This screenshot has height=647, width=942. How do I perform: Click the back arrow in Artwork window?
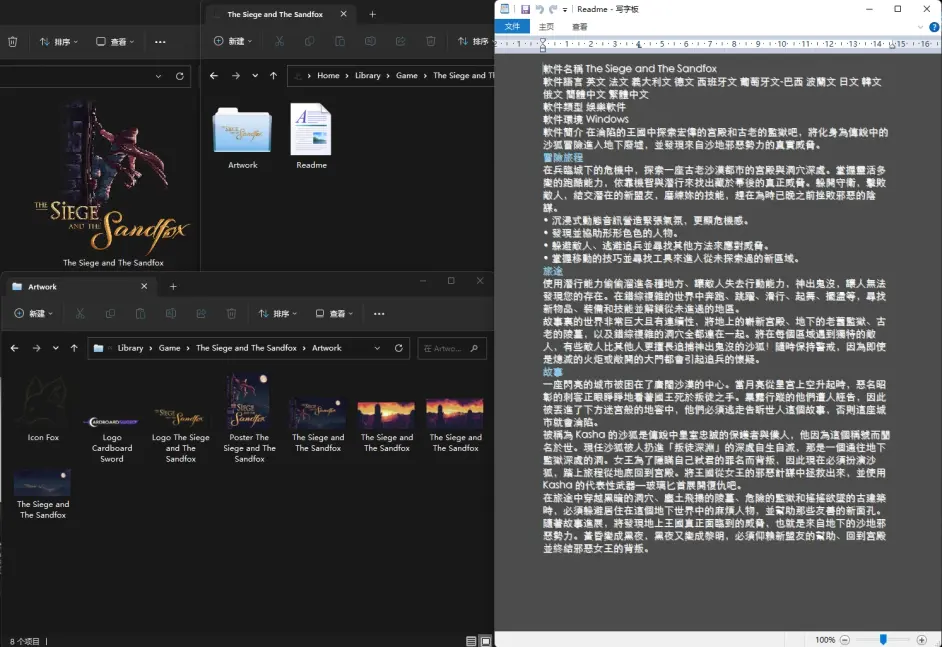[x=14, y=348]
